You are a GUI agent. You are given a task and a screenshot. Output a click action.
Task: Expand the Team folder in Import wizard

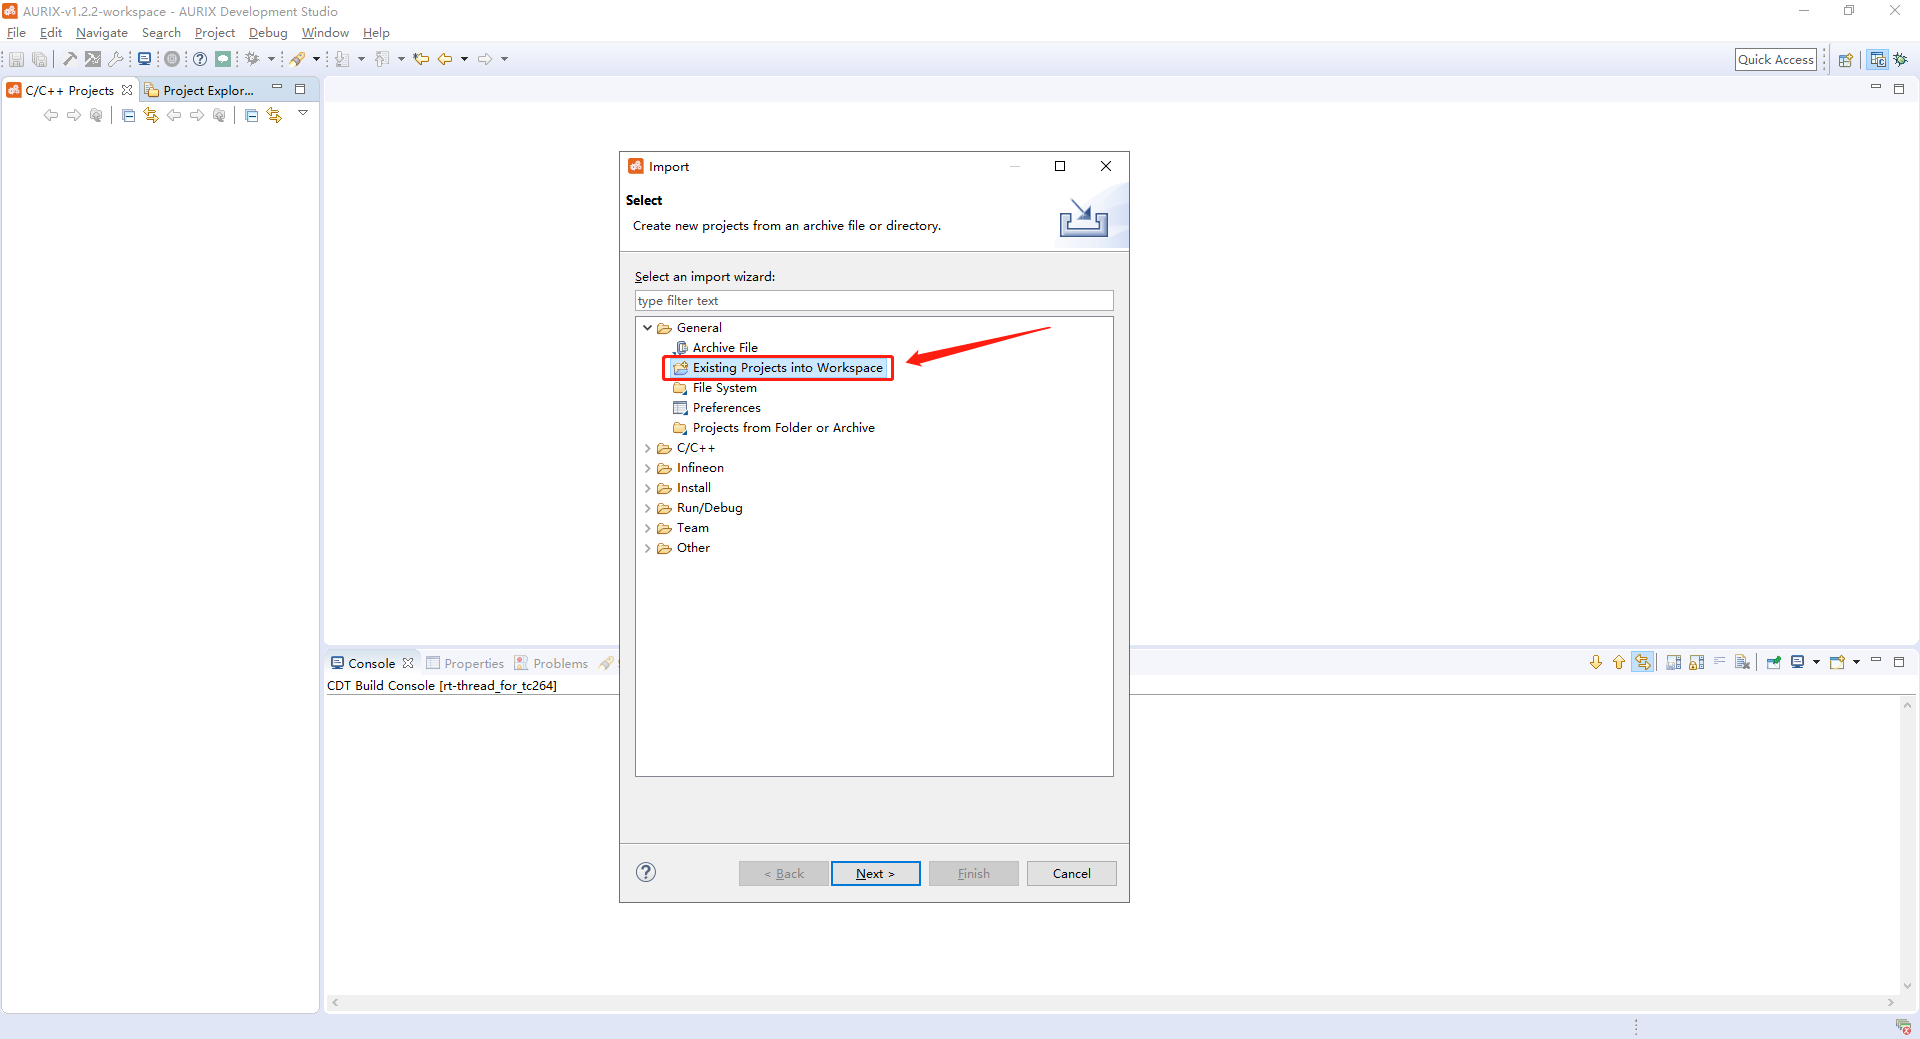pos(648,528)
